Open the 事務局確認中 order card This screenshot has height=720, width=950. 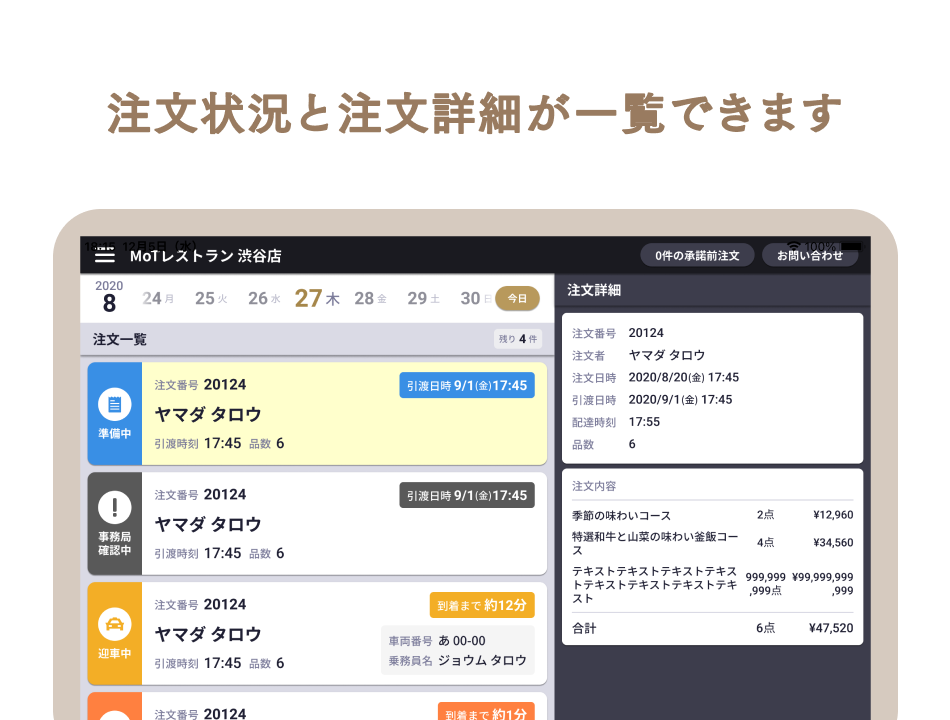point(317,524)
